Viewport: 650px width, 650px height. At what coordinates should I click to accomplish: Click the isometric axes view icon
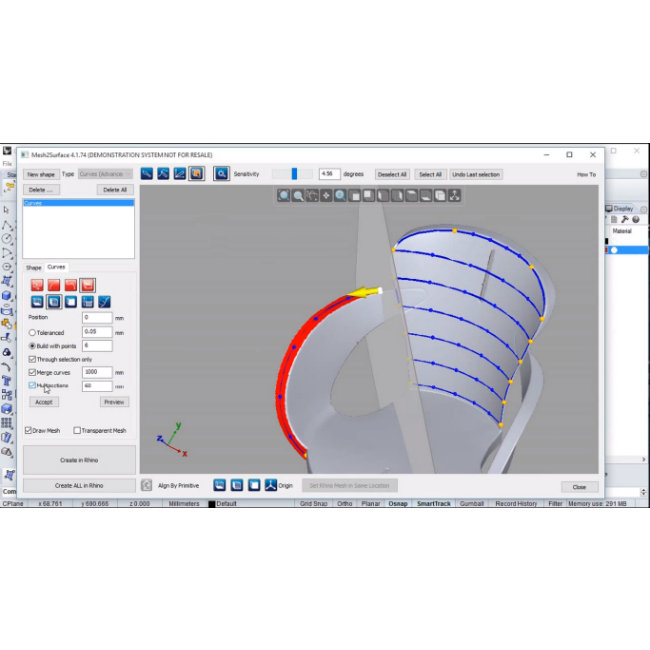(x=454, y=195)
